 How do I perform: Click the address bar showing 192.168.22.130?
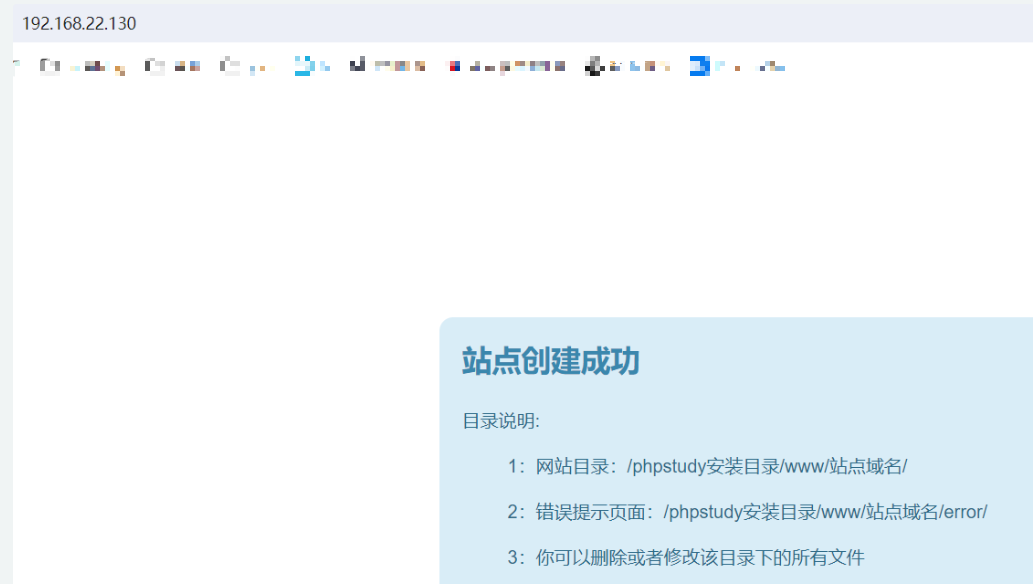coord(80,23)
